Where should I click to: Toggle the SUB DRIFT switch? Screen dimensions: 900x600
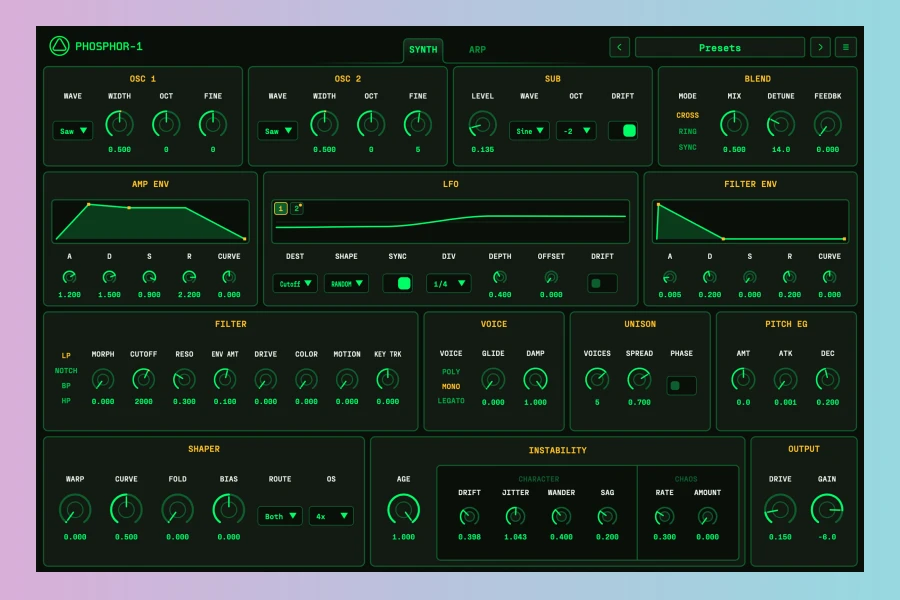623,131
